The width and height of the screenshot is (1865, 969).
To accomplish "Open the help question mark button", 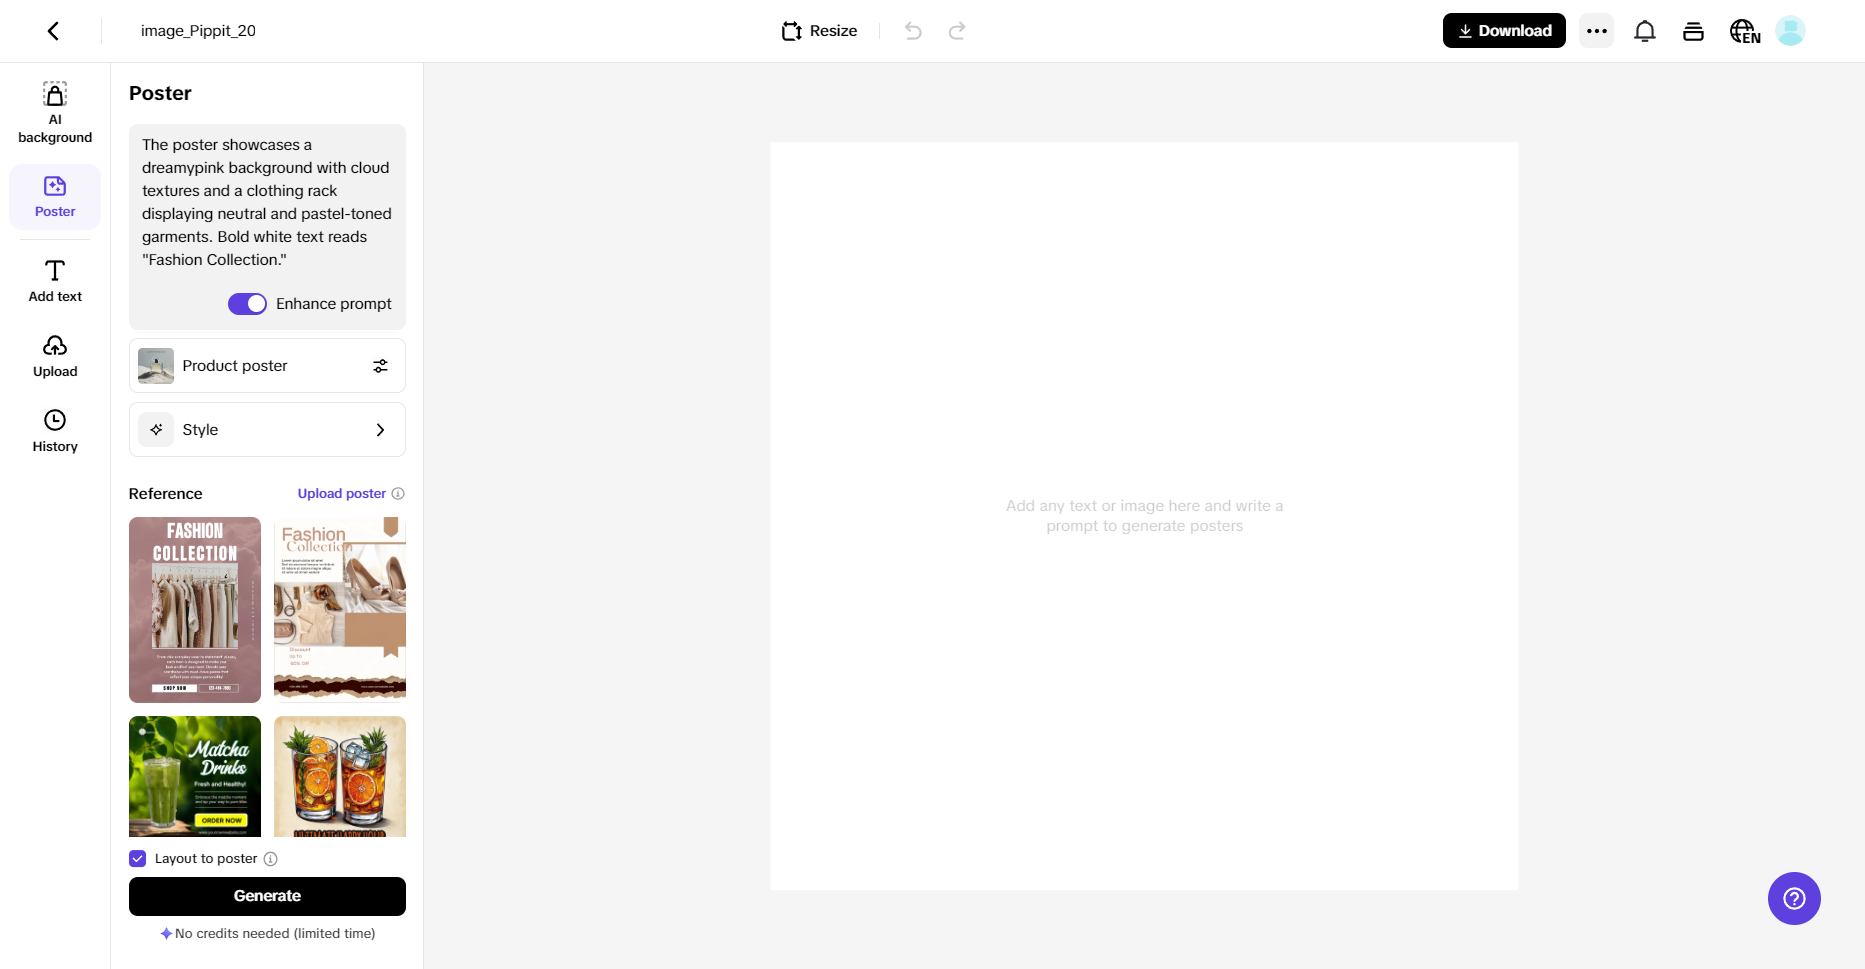I will (1793, 898).
